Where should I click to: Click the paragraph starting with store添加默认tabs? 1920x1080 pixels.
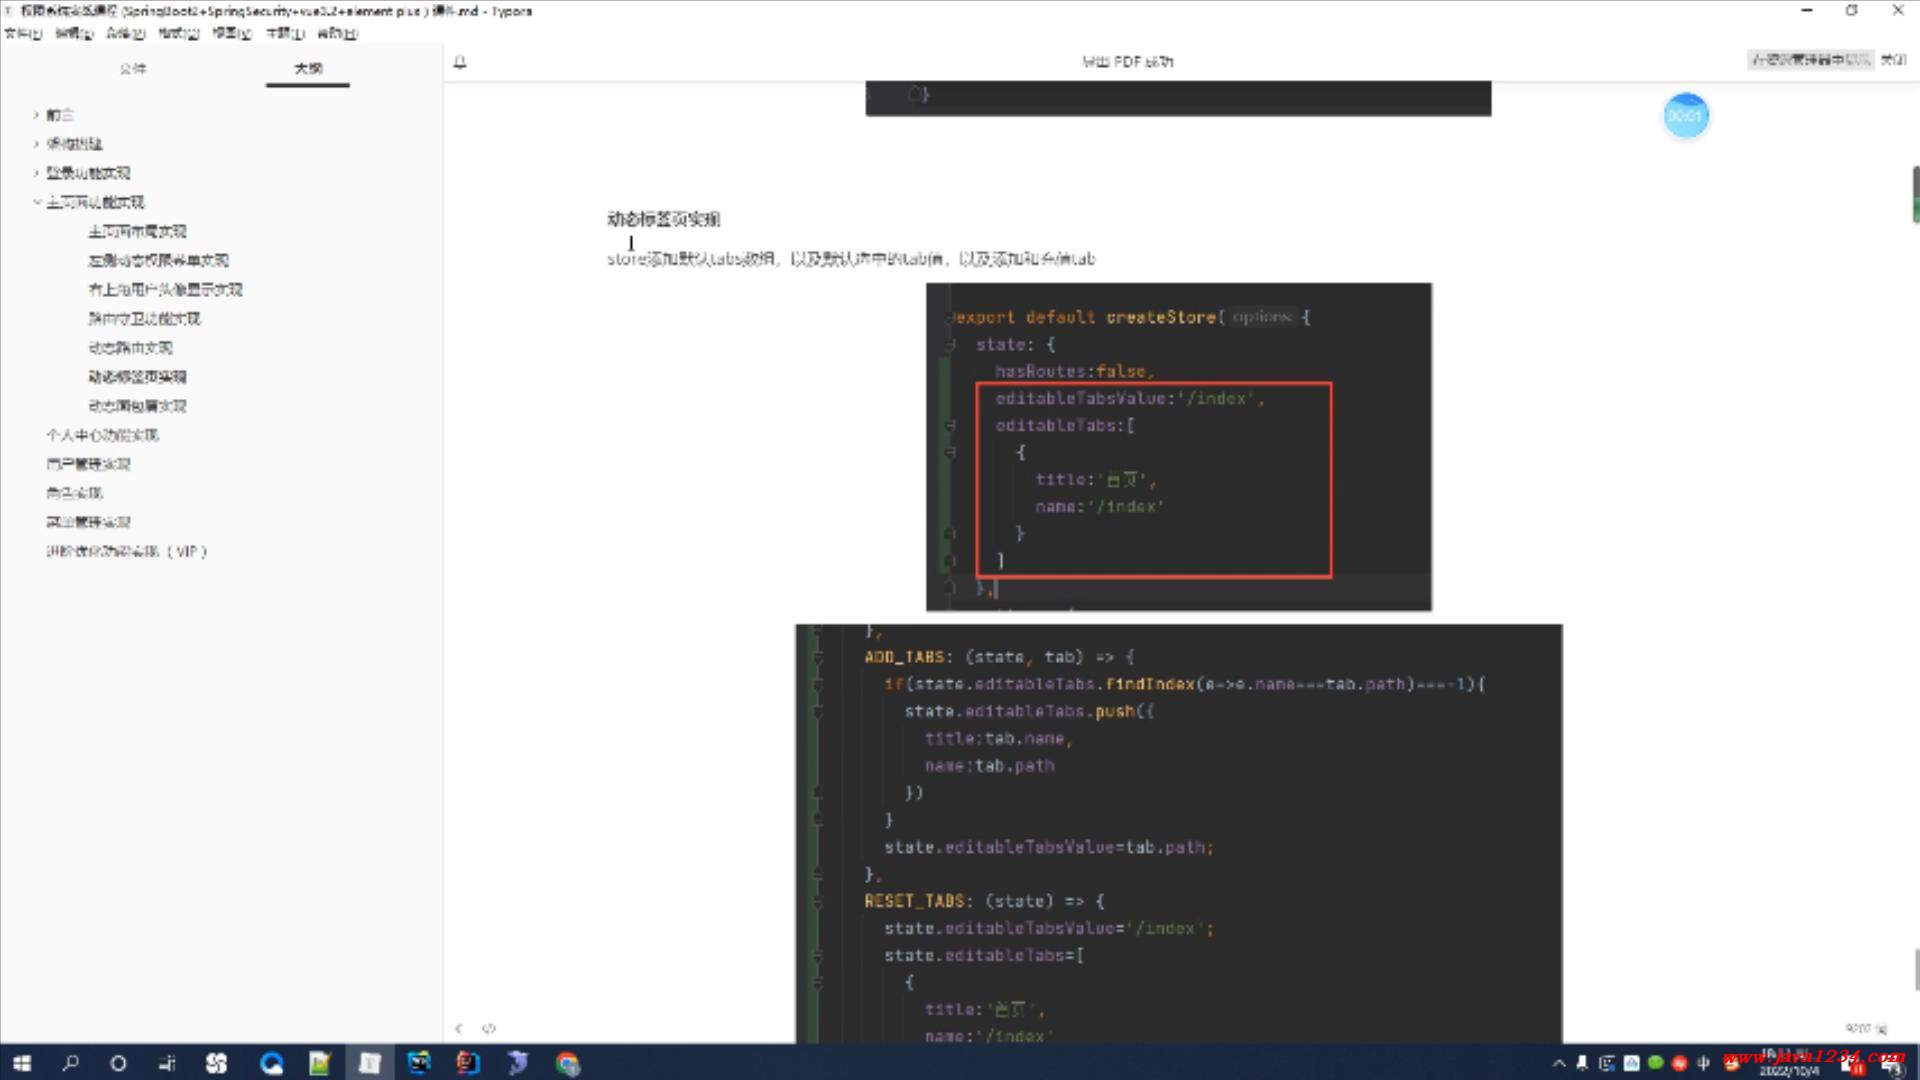(851, 259)
